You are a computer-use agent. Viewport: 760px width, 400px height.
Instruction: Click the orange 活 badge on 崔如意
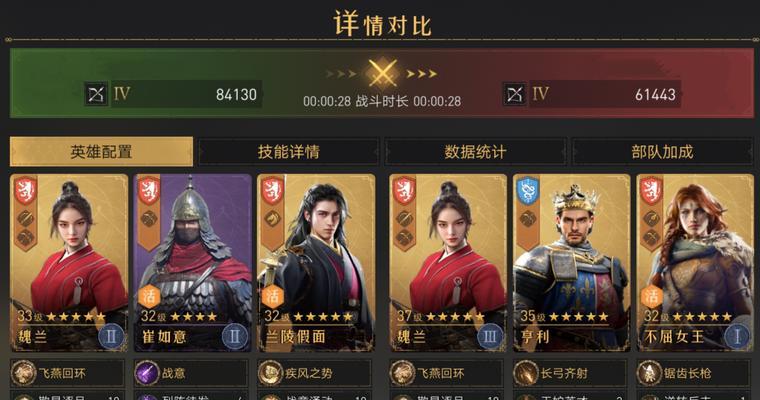click(149, 295)
